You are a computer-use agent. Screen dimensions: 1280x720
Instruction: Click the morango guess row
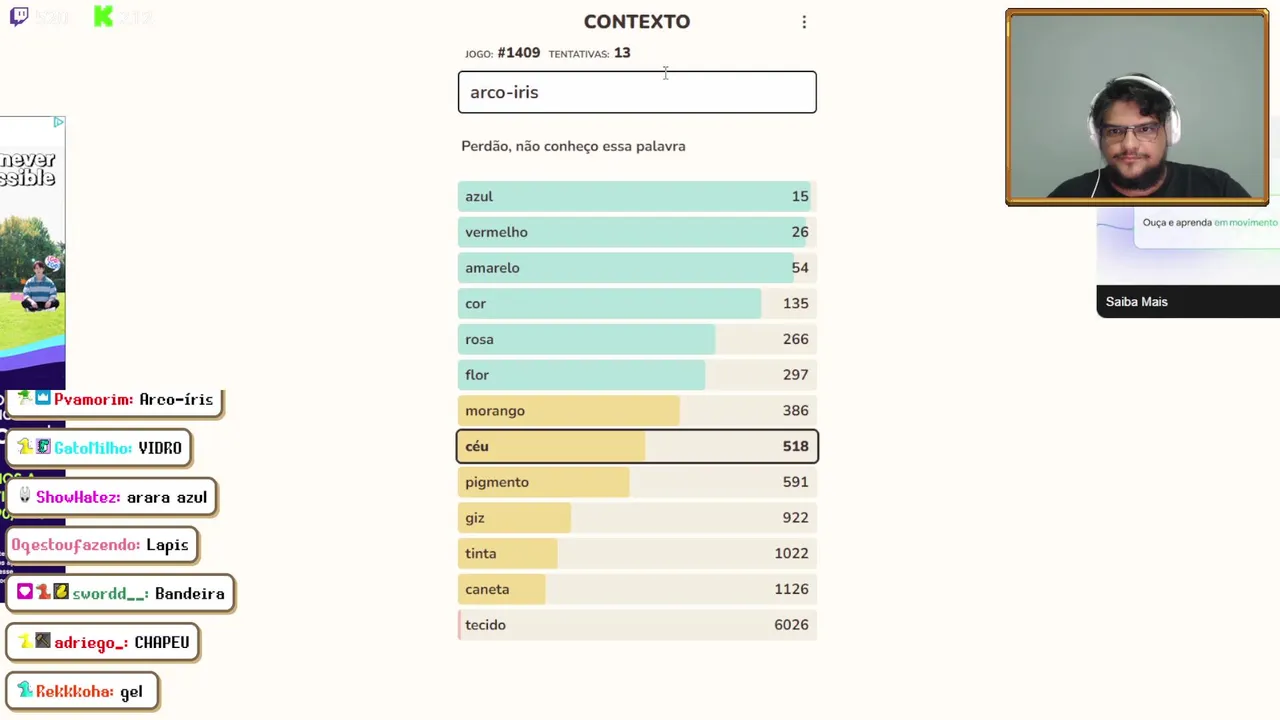(x=637, y=411)
